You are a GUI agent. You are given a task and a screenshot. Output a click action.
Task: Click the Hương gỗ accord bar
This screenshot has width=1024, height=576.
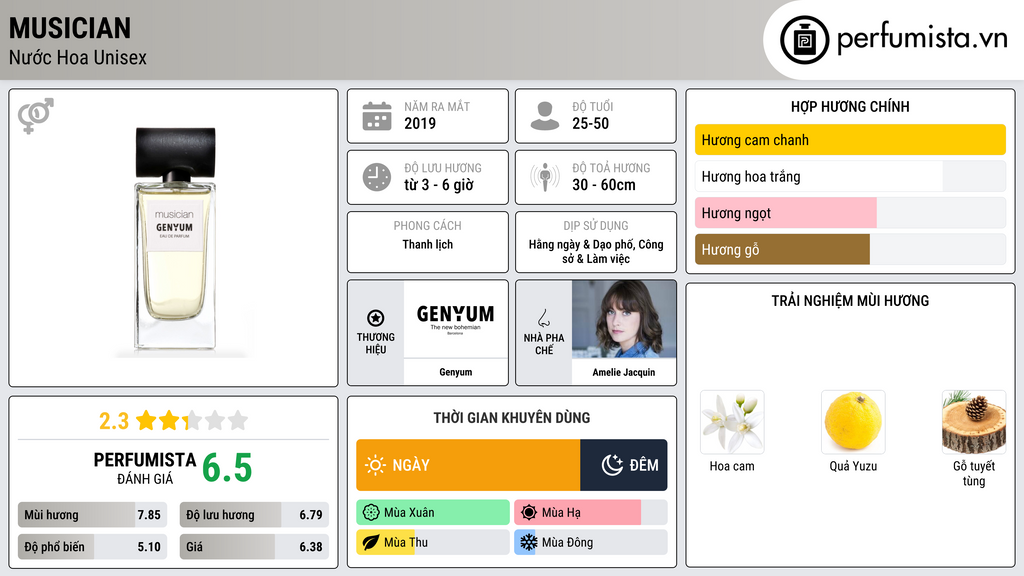tap(850, 249)
